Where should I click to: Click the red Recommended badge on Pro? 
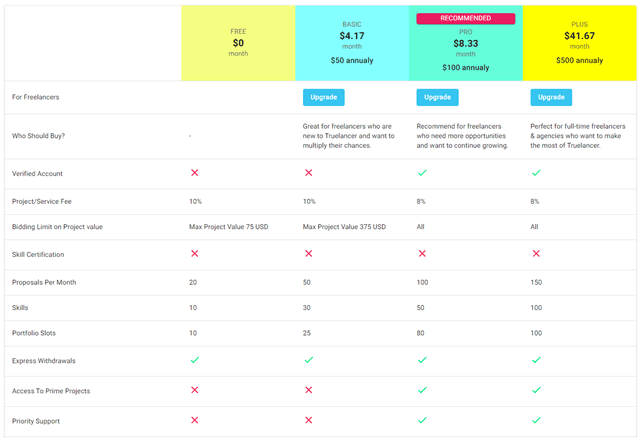(x=465, y=18)
